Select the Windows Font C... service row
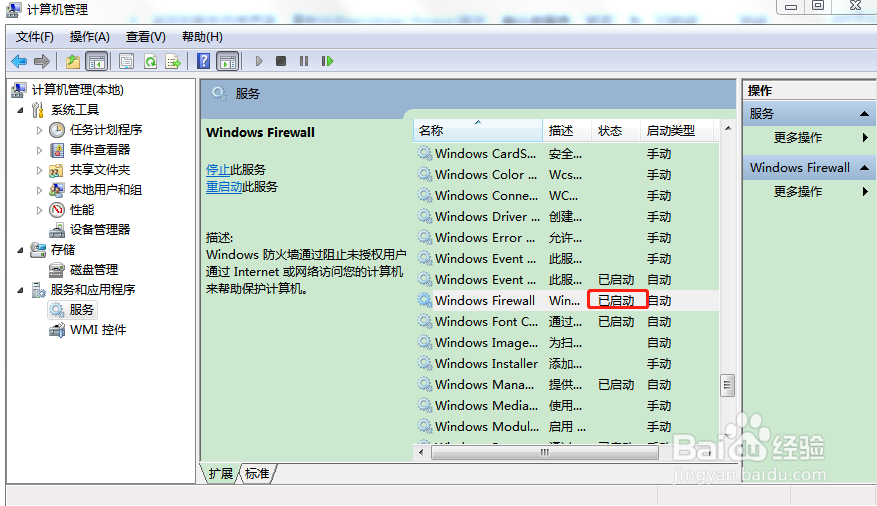The width and height of the screenshot is (877, 506). pos(566,321)
